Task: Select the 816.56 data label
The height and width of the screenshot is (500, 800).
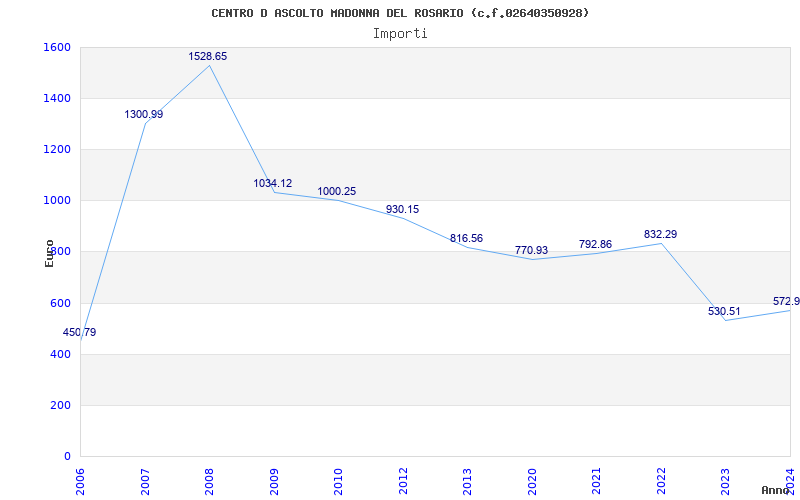Action: coord(466,239)
